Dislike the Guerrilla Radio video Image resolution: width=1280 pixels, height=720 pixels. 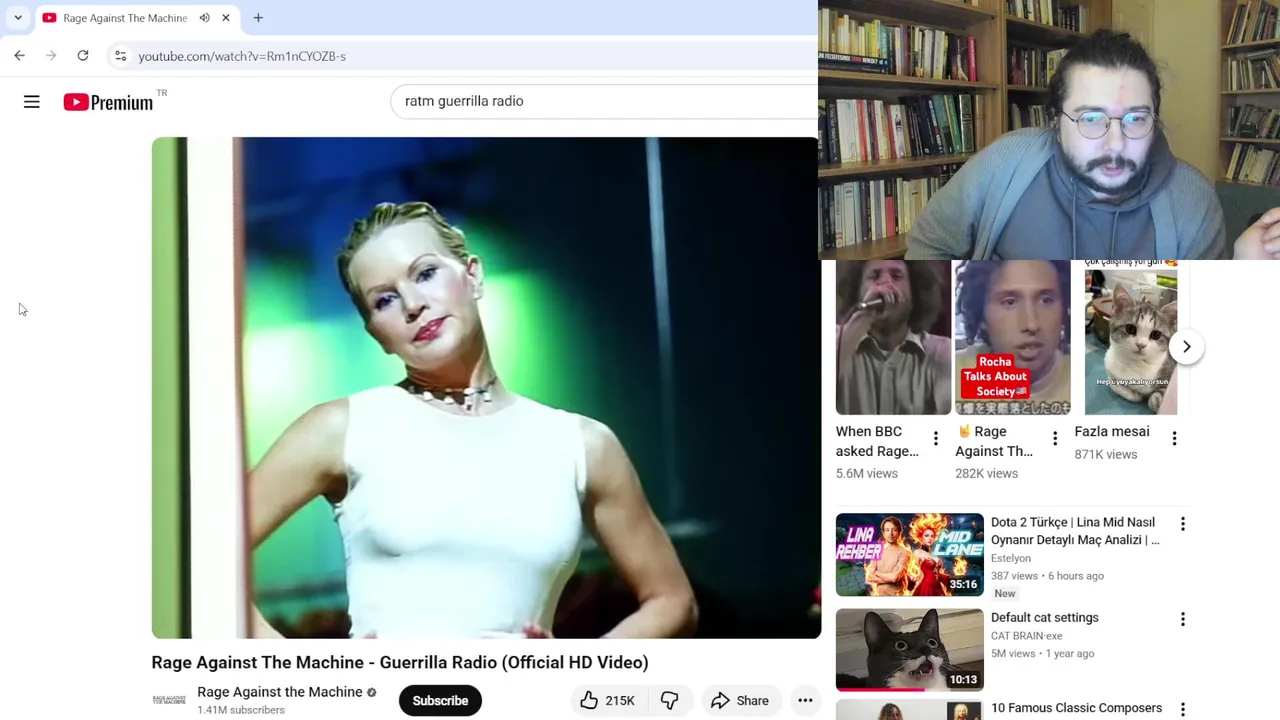coord(669,700)
